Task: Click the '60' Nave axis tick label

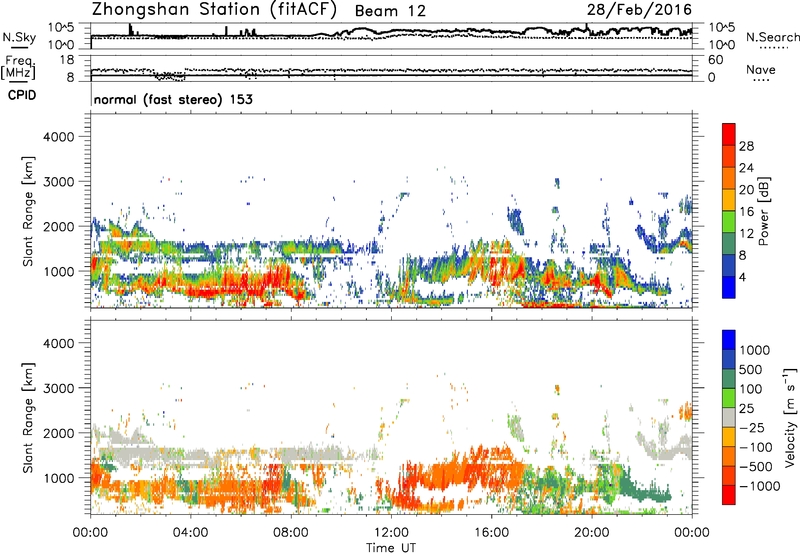Action: click(x=716, y=60)
